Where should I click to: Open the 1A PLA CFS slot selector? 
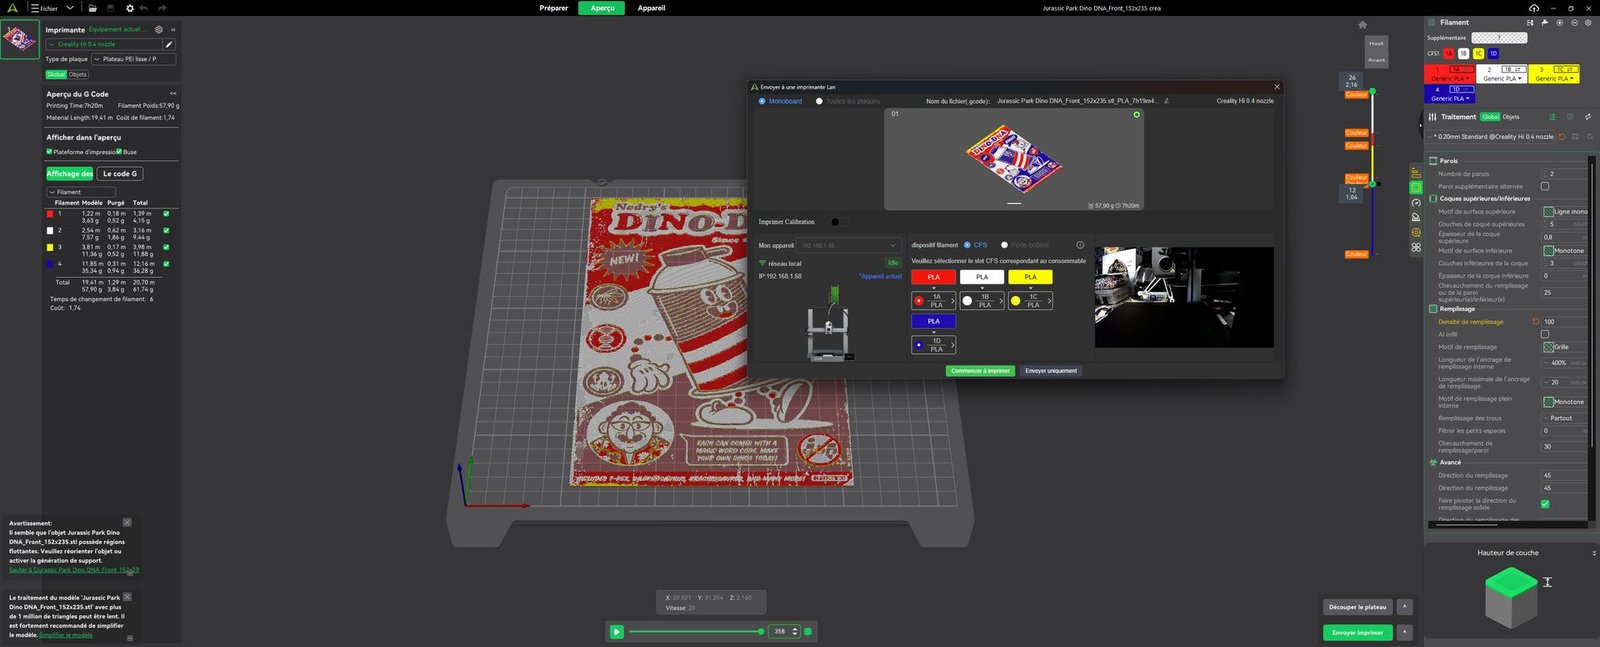934,300
